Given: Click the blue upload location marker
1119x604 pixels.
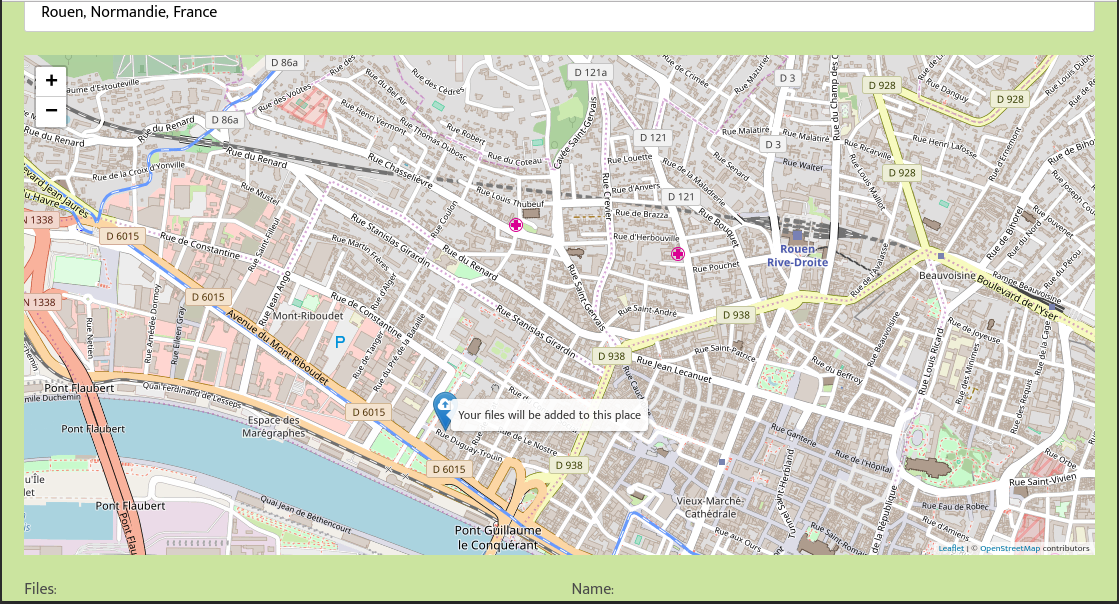Looking at the screenshot, I should click(x=445, y=411).
